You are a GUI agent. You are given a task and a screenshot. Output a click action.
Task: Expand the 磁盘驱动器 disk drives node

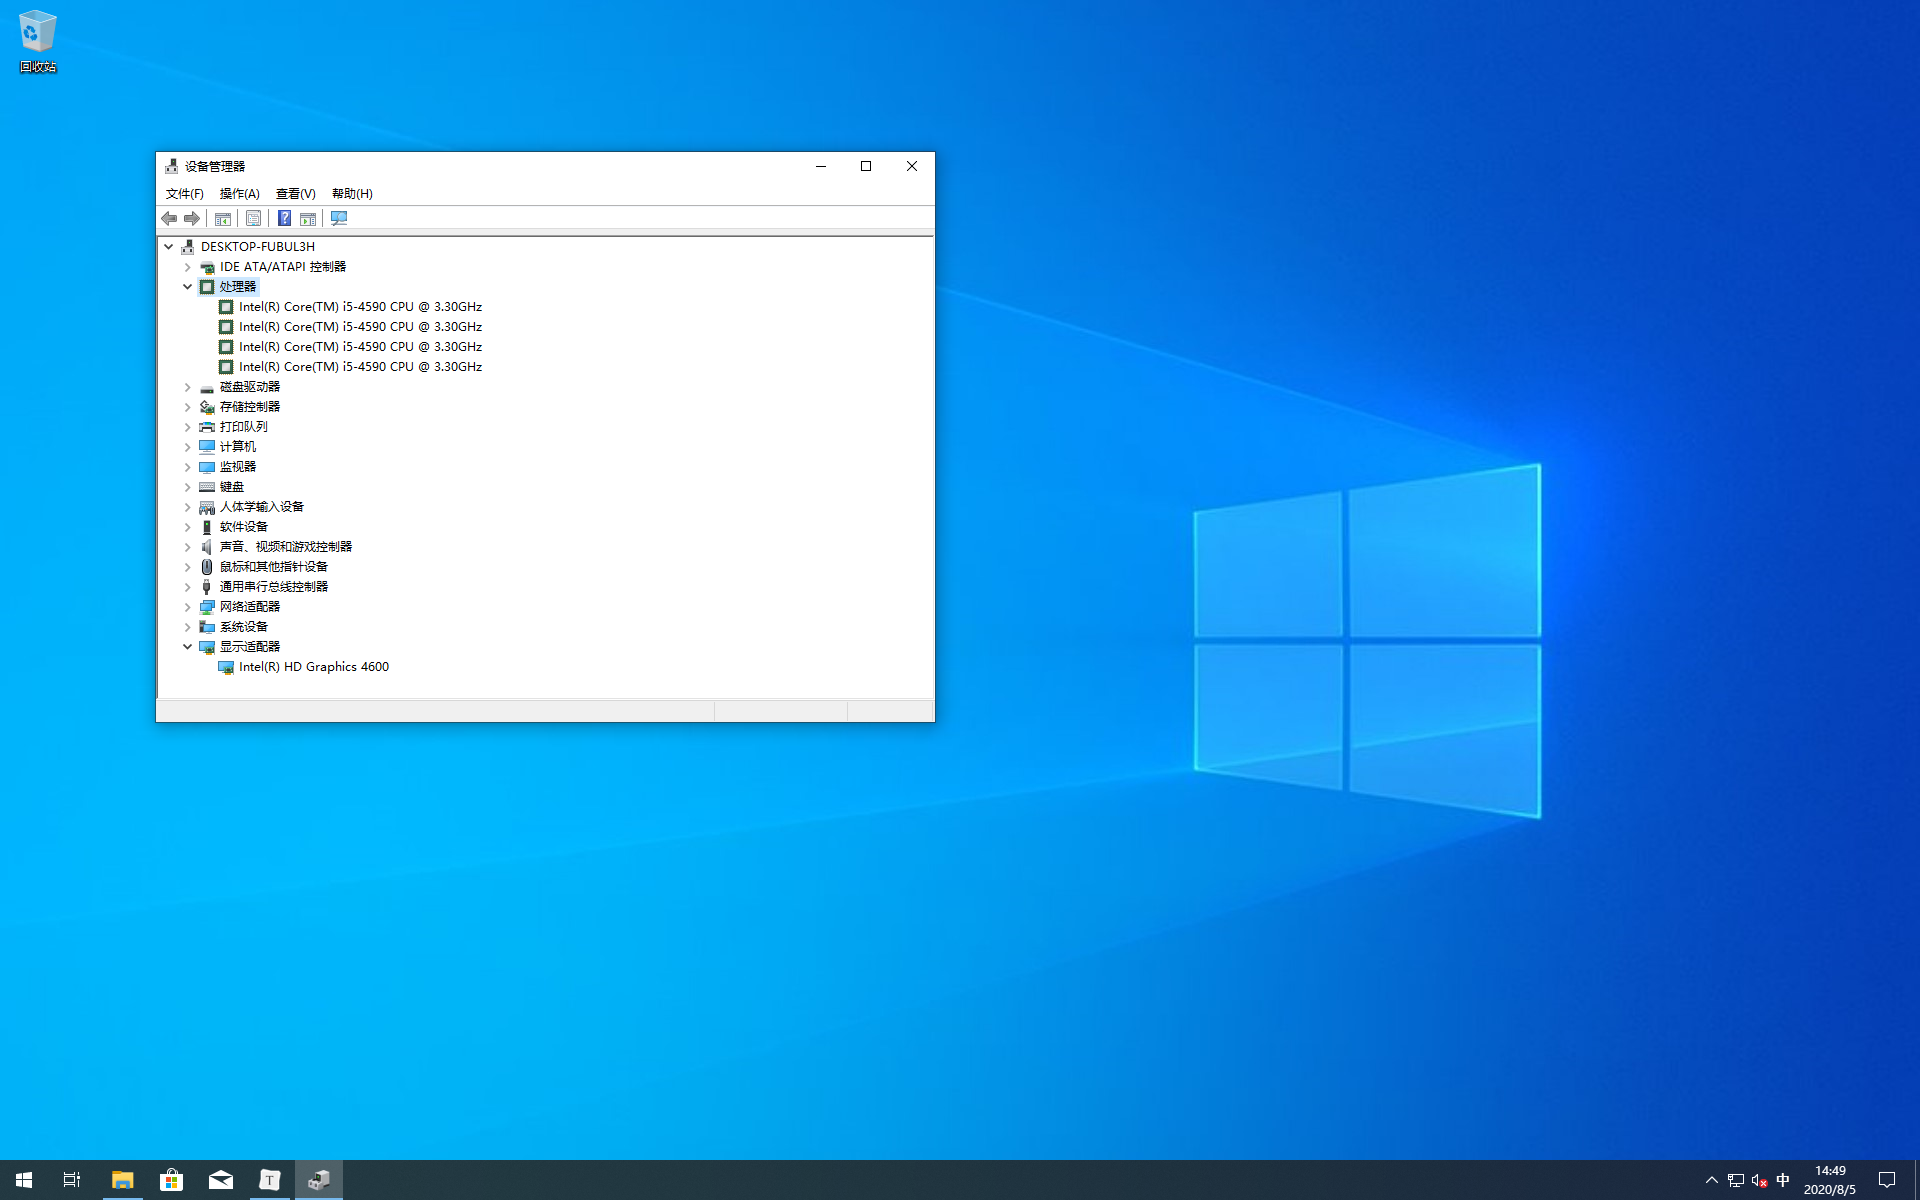pos(187,387)
